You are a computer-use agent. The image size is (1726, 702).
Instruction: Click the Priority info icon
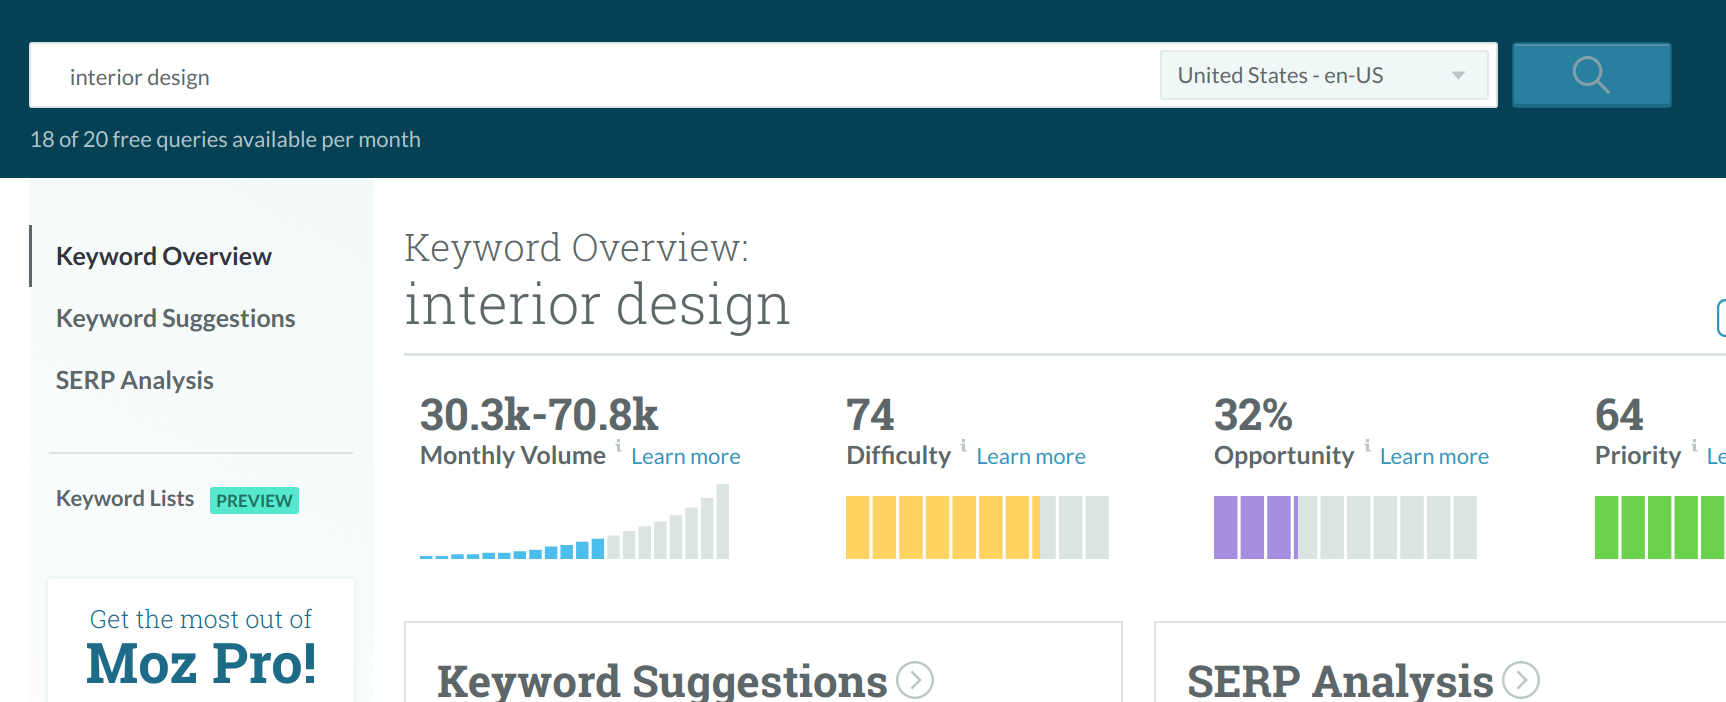point(1694,445)
